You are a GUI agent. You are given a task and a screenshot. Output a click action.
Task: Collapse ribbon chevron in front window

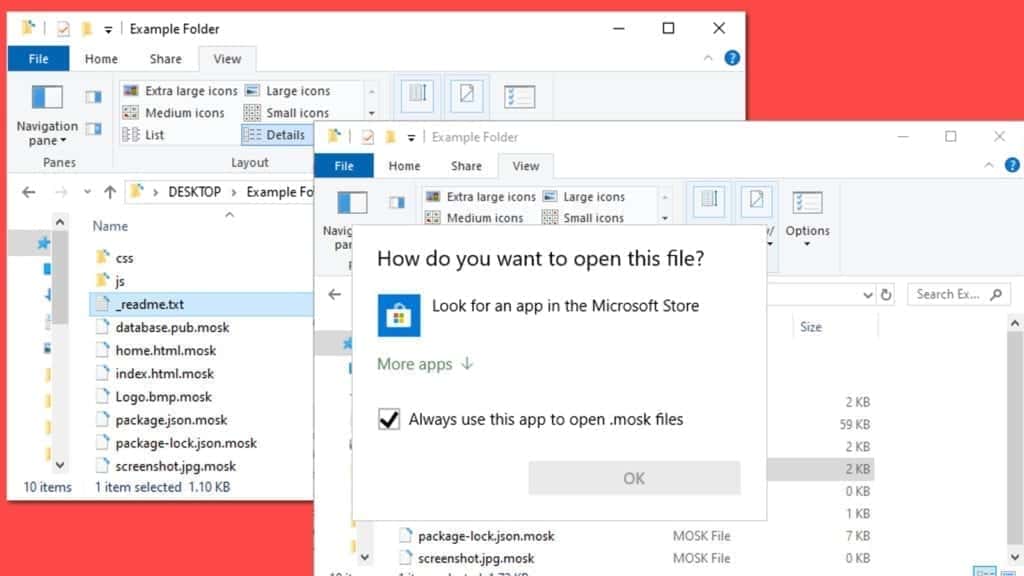pyautogui.click(x=989, y=165)
